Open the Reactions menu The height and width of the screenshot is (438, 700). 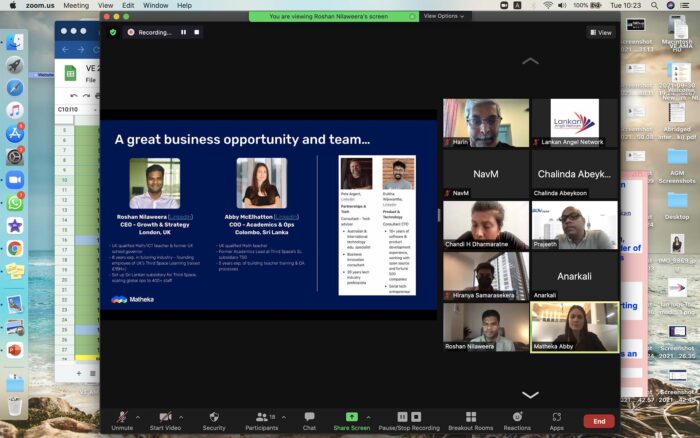pyautogui.click(x=517, y=420)
